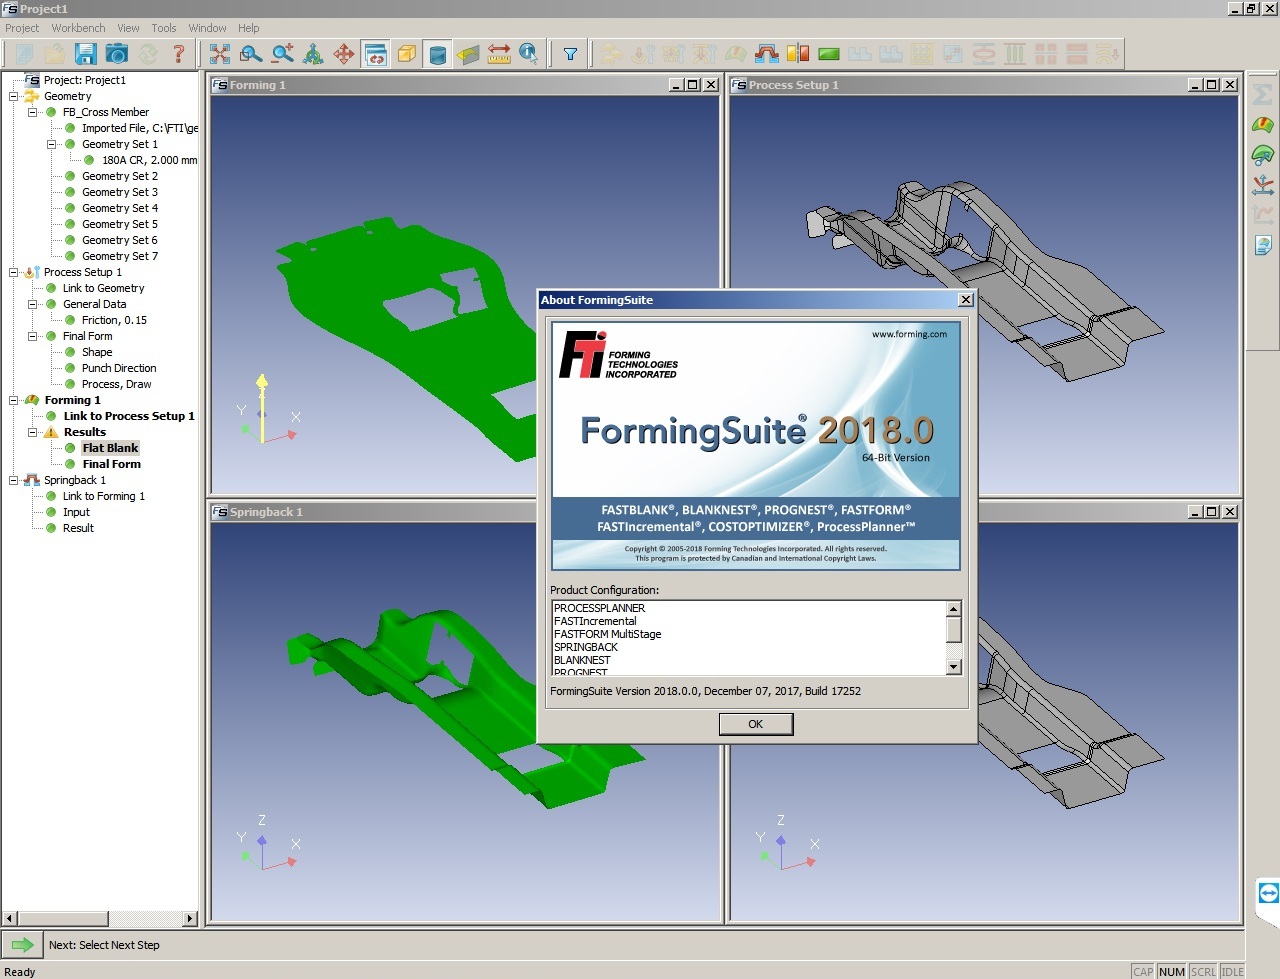
Task: Select Link to Forming 1 item
Action: tap(104, 496)
